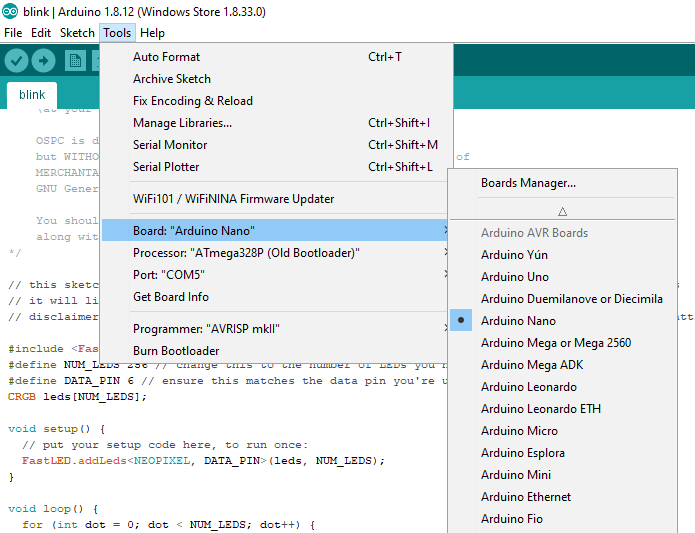Switch to the blink sketch tab
The width and height of the screenshot is (695, 533).
point(32,95)
